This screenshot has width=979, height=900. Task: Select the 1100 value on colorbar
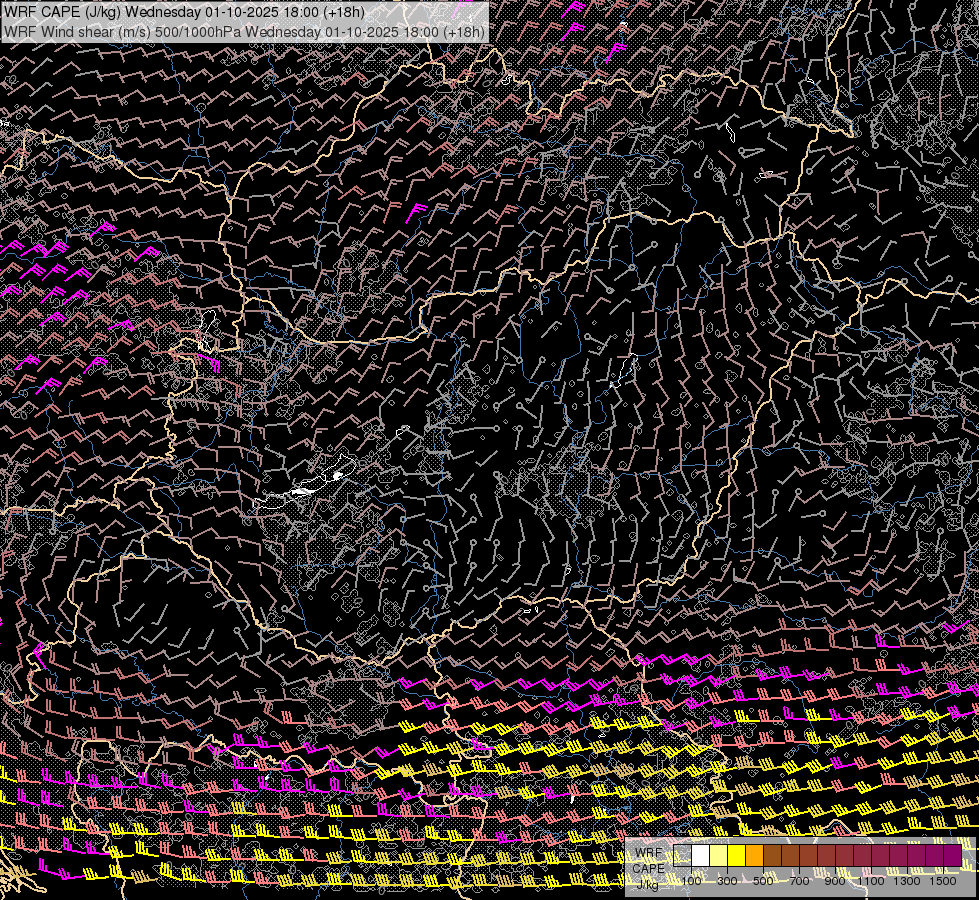pyautogui.click(x=871, y=881)
